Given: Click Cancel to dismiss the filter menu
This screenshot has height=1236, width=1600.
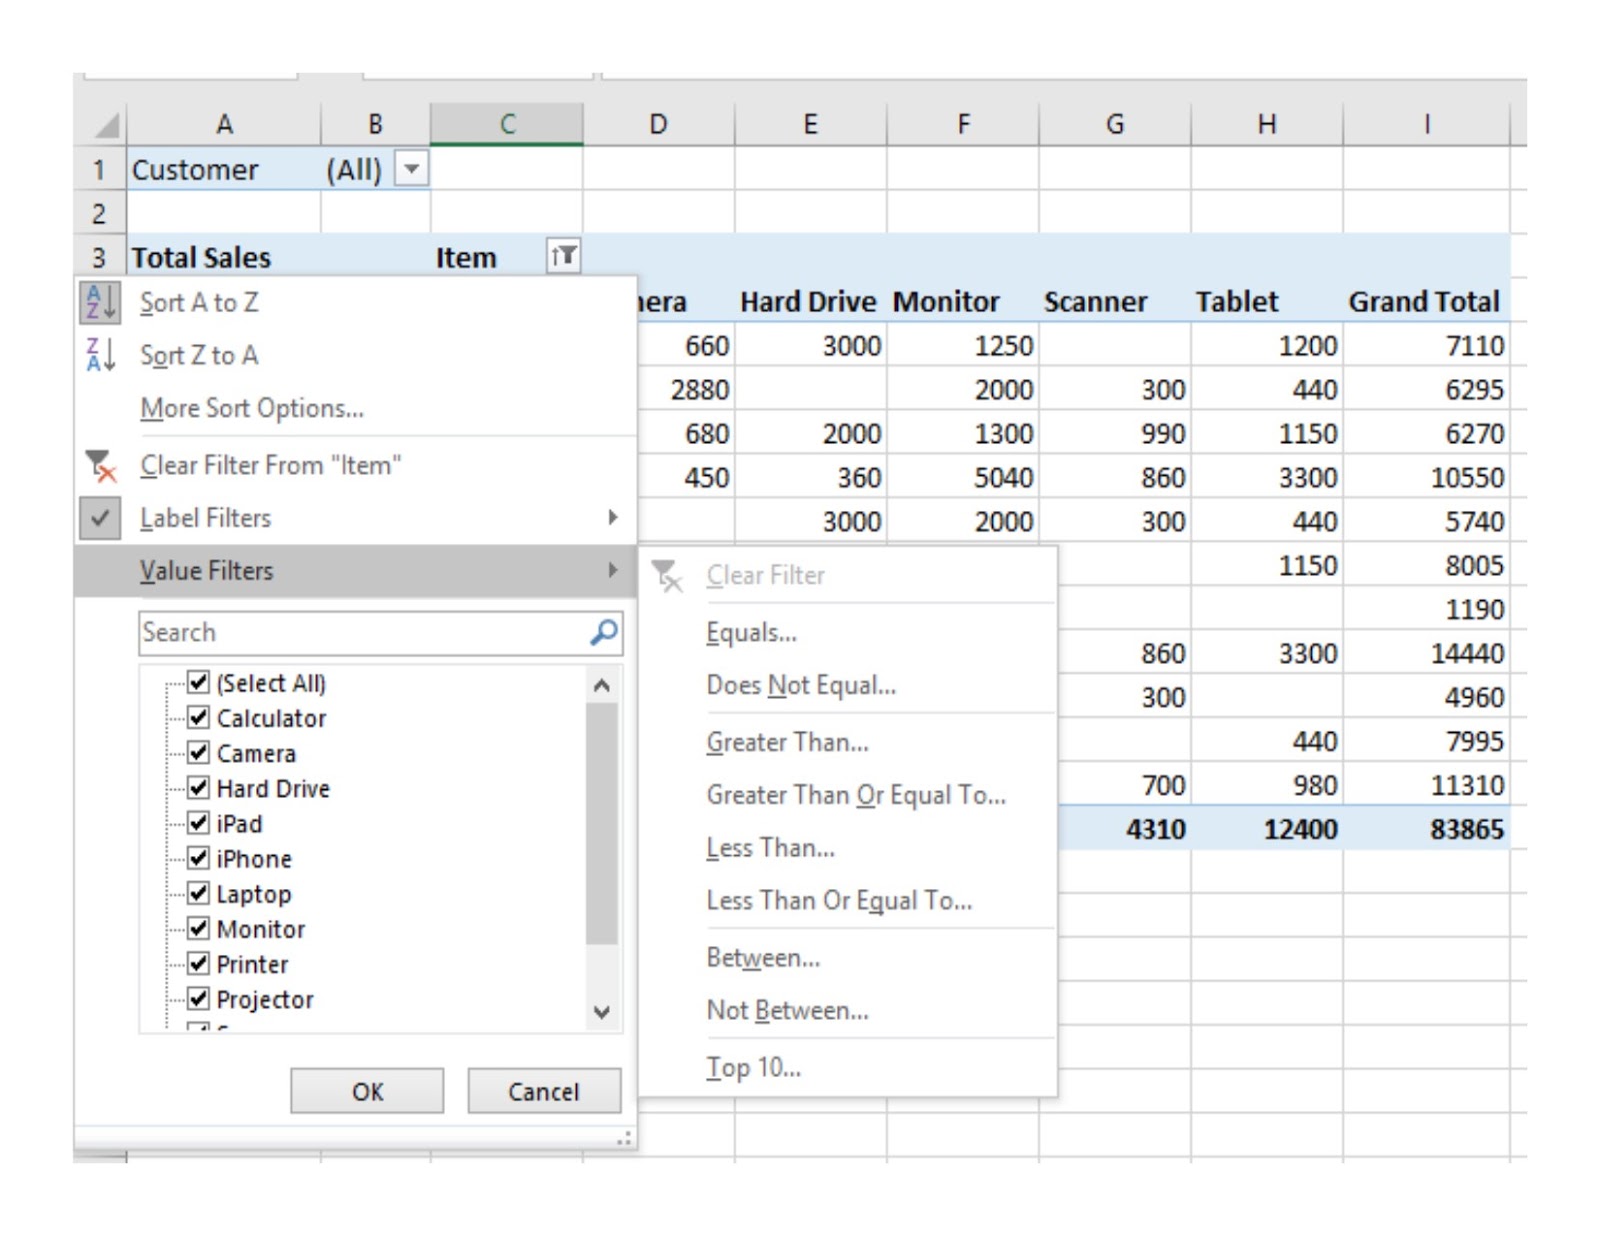Looking at the screenshot, I should [x=543, y=1091].
